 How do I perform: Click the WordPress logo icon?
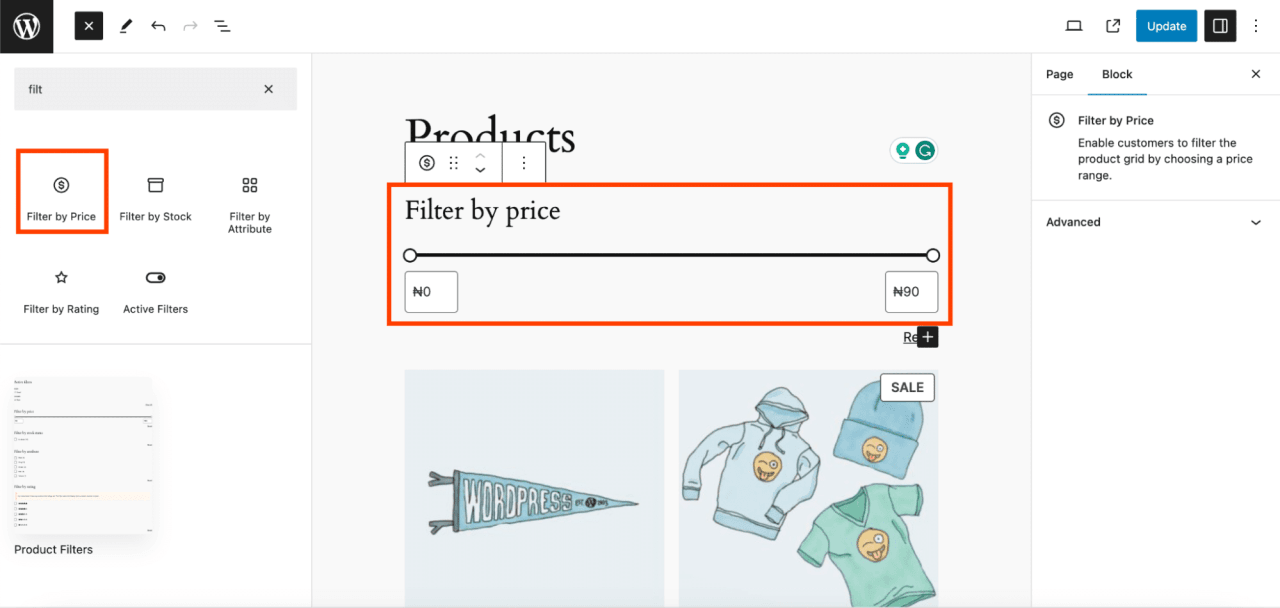26,26
